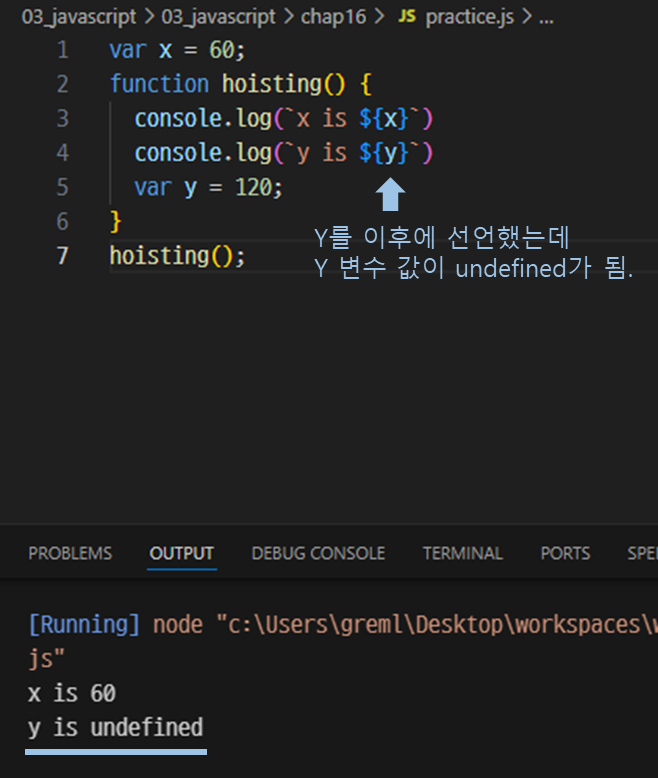The image size is (658, 778).
Task: Click the '[Running]' output label
Action: point(84,624)
